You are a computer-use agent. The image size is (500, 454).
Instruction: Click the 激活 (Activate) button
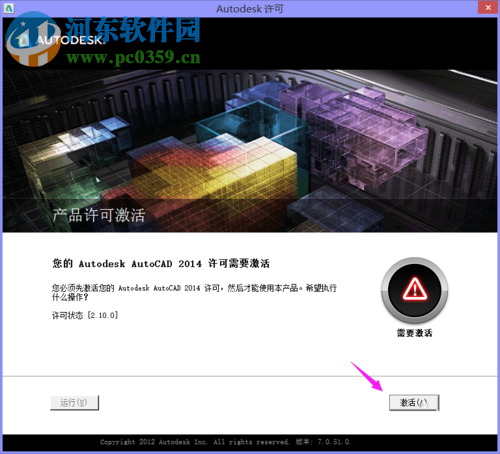[x=414, y=403]
